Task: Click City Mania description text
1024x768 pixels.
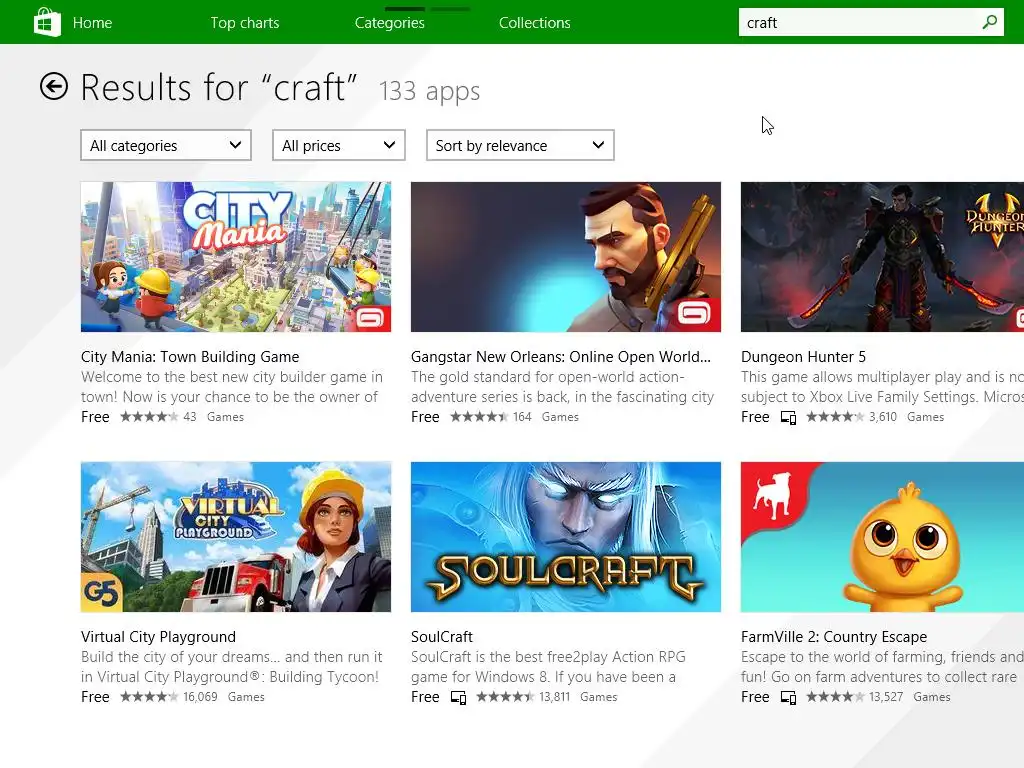Action: [x=232, y=387]
